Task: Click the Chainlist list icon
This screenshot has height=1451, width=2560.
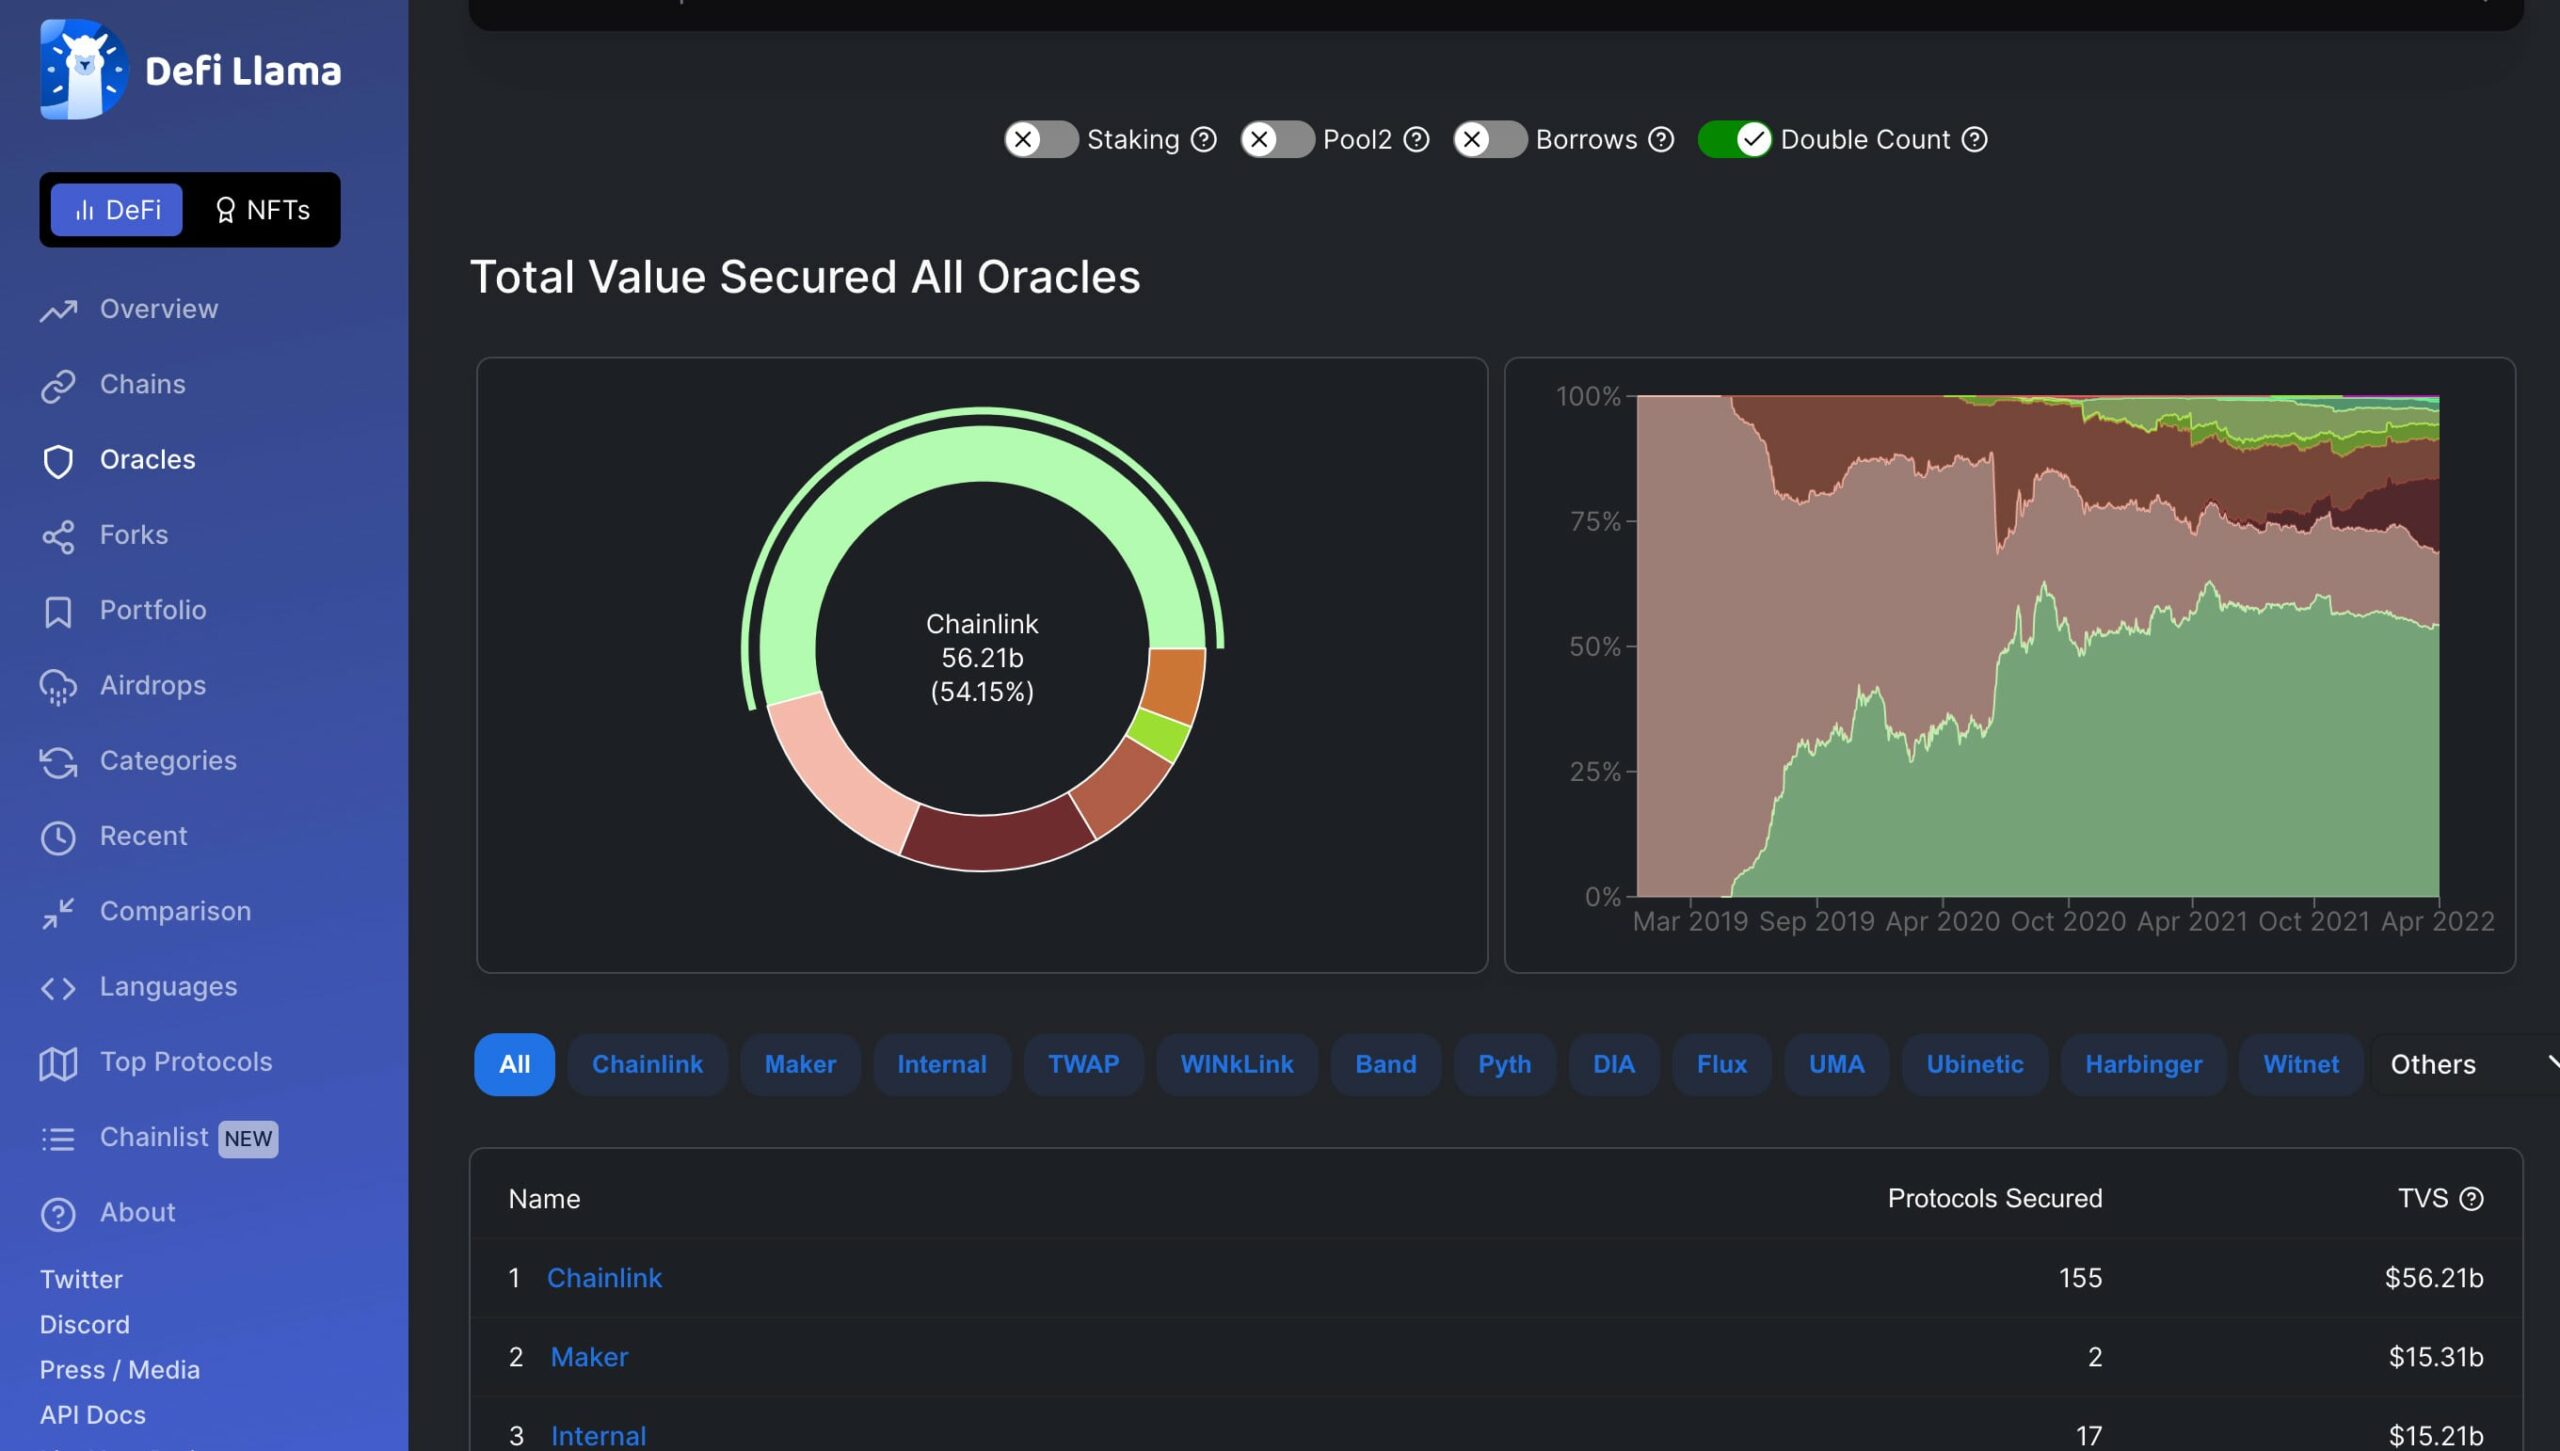Action: coord(58,1138)
